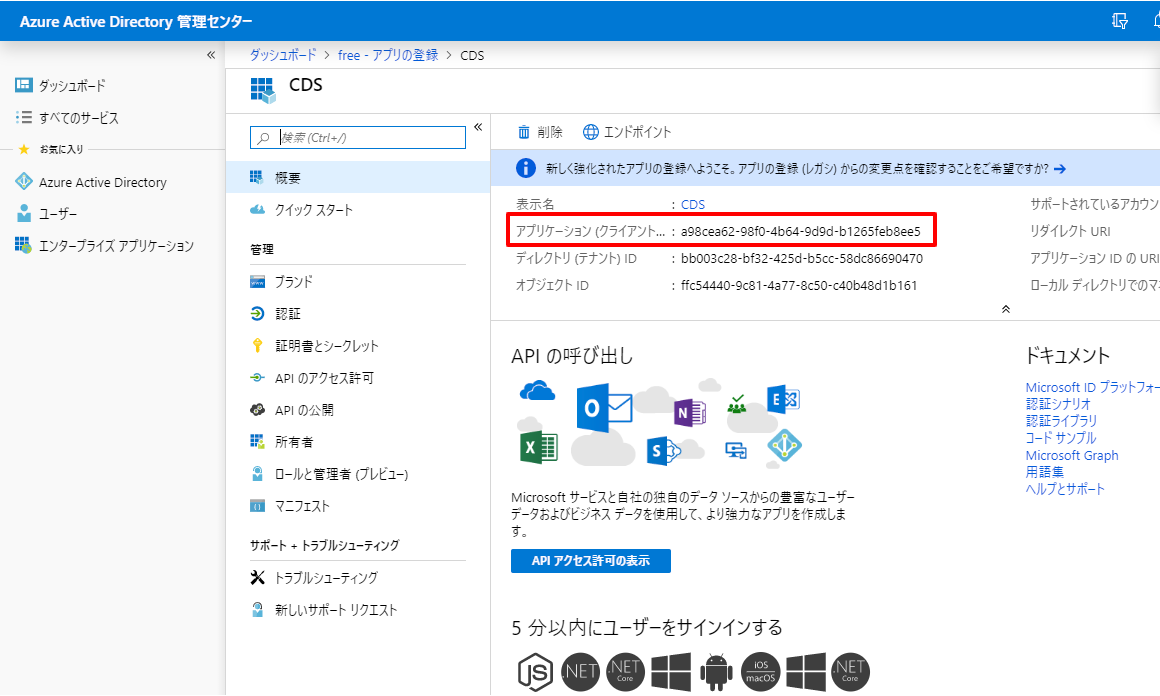1160x696 pixels.
Task: Open the 認証ライブラリ link
Action: [x=1061, y=421]
